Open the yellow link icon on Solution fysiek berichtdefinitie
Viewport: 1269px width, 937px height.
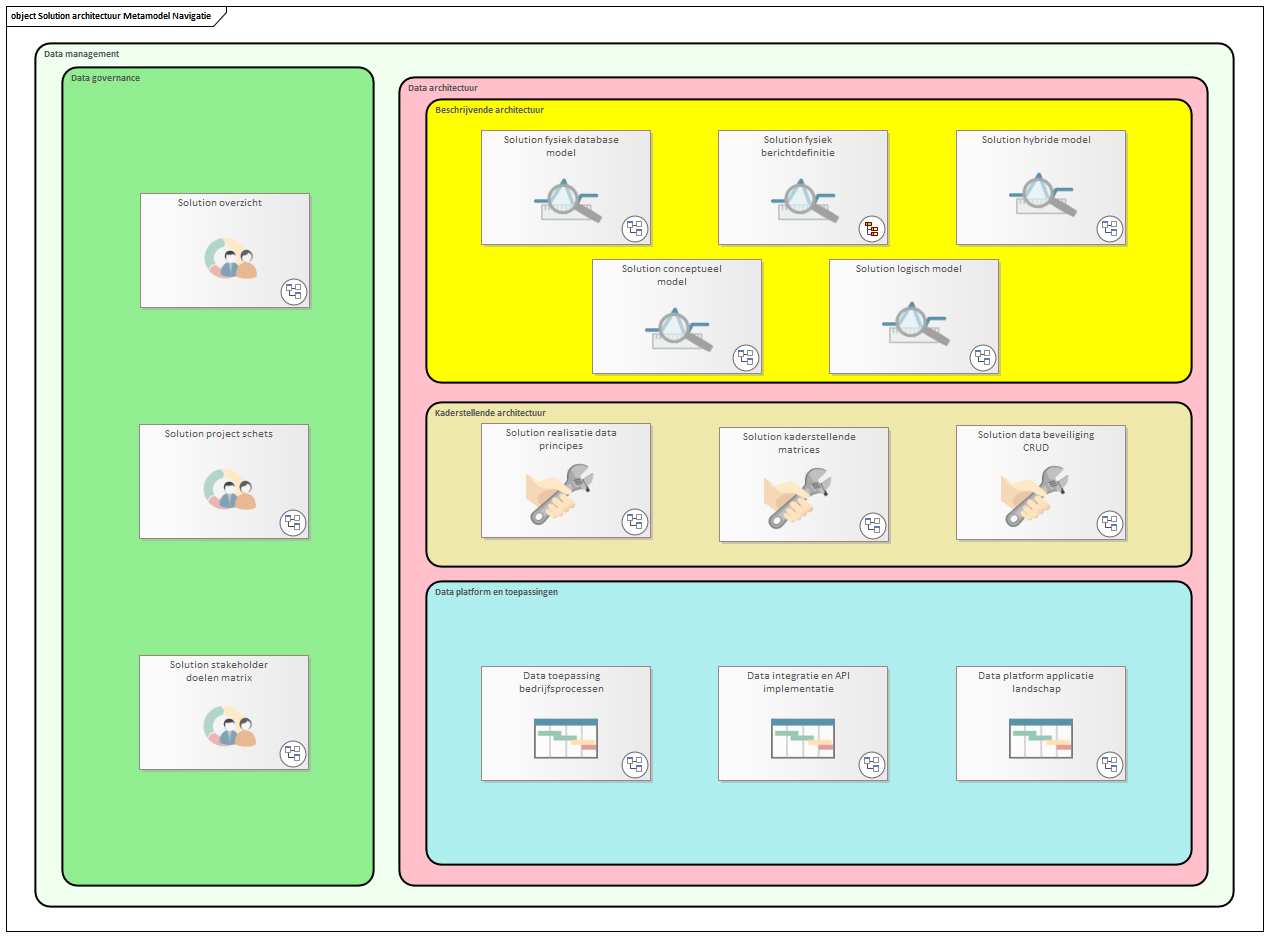[x=872, y=229]
